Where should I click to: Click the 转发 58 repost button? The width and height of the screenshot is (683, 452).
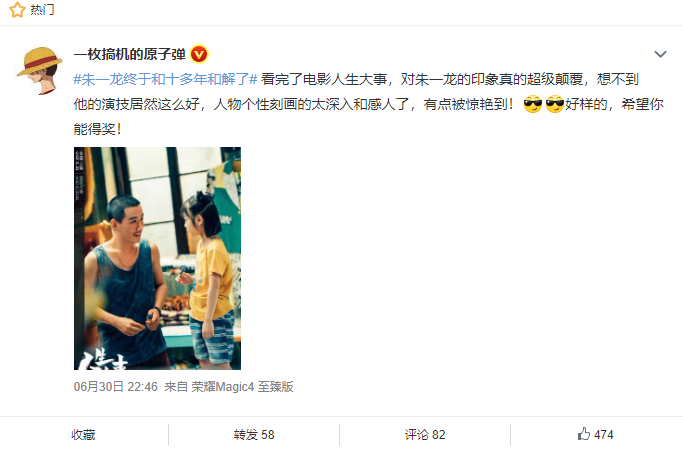tap(254, 435)
